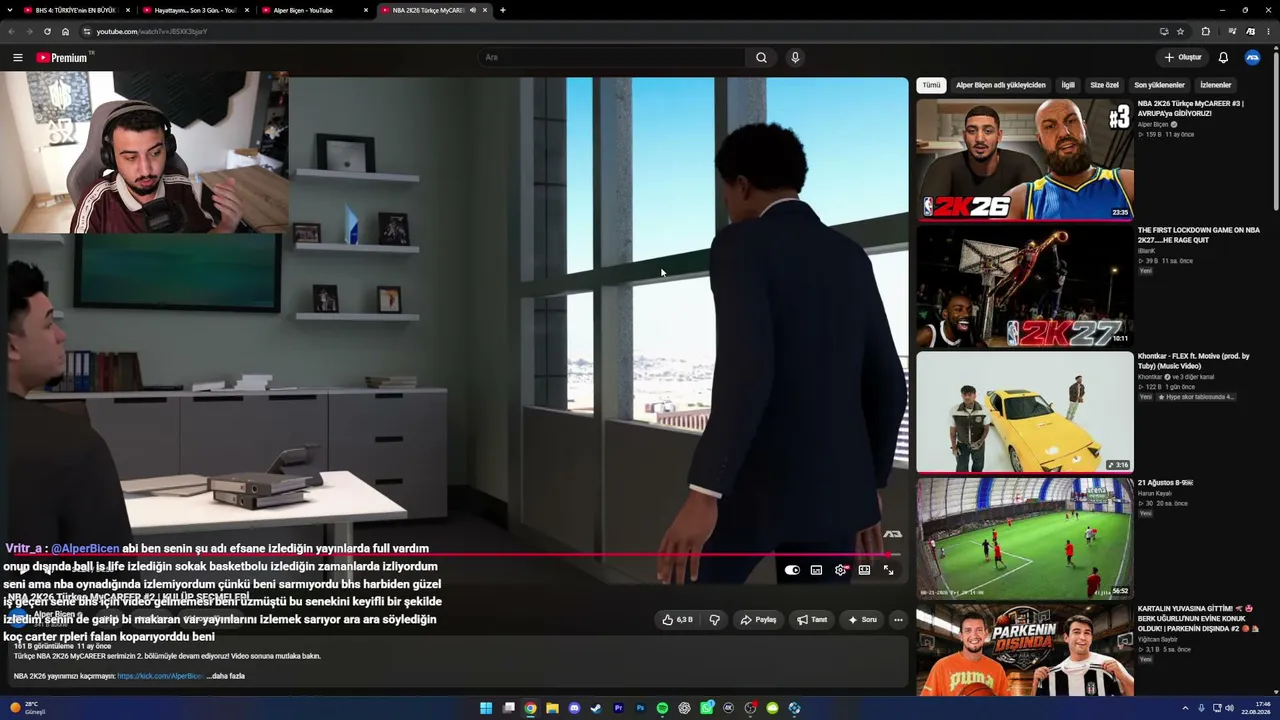
Task: Open 'THE FIRST LOCKDOWN GAME ON NBA 2K27' title
Action: 1199,235
